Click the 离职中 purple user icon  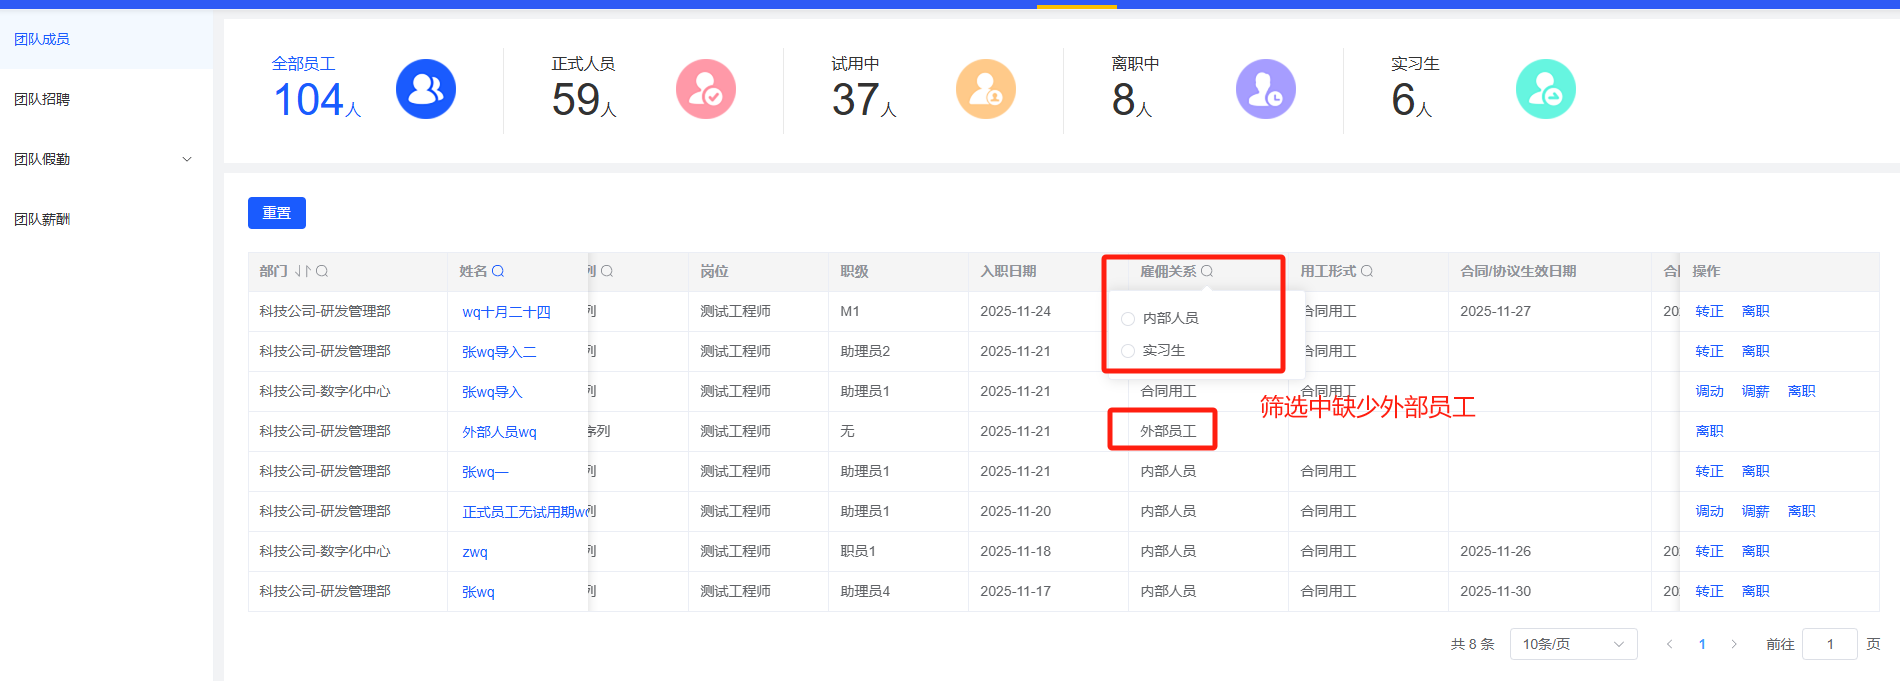[1266, 89]
